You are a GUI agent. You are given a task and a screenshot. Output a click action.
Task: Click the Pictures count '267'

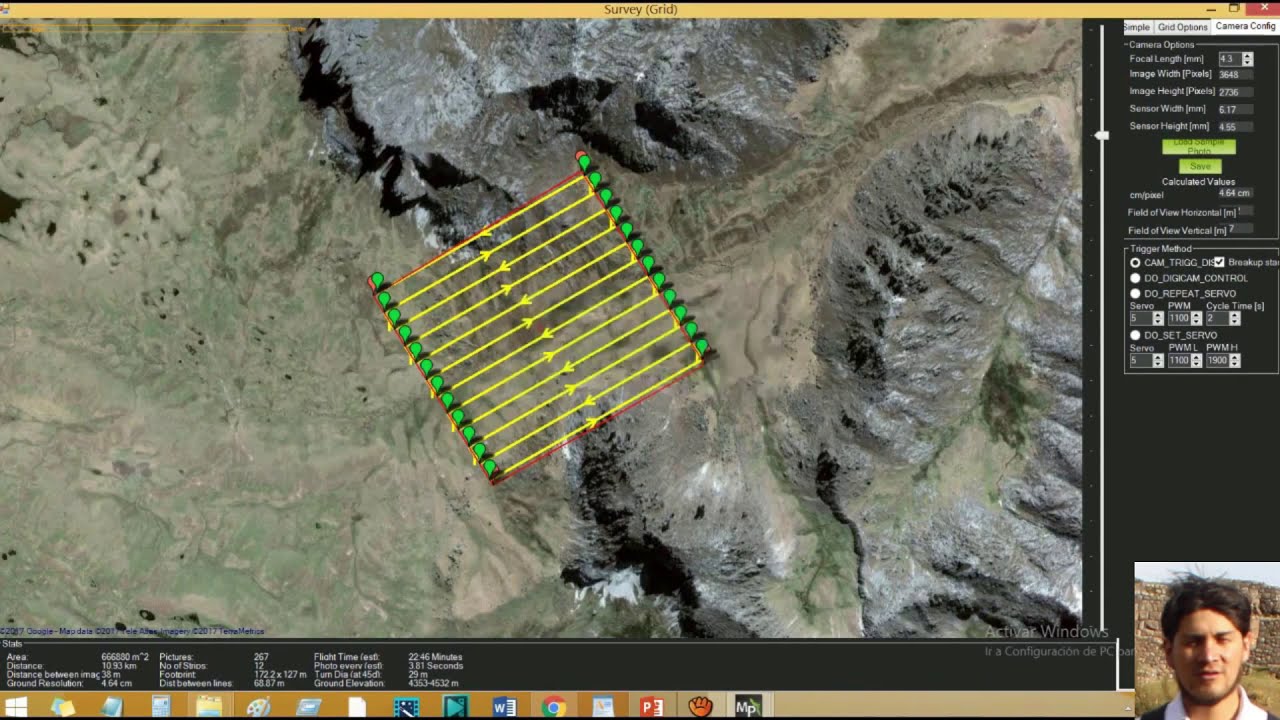[x=261, y=657]
